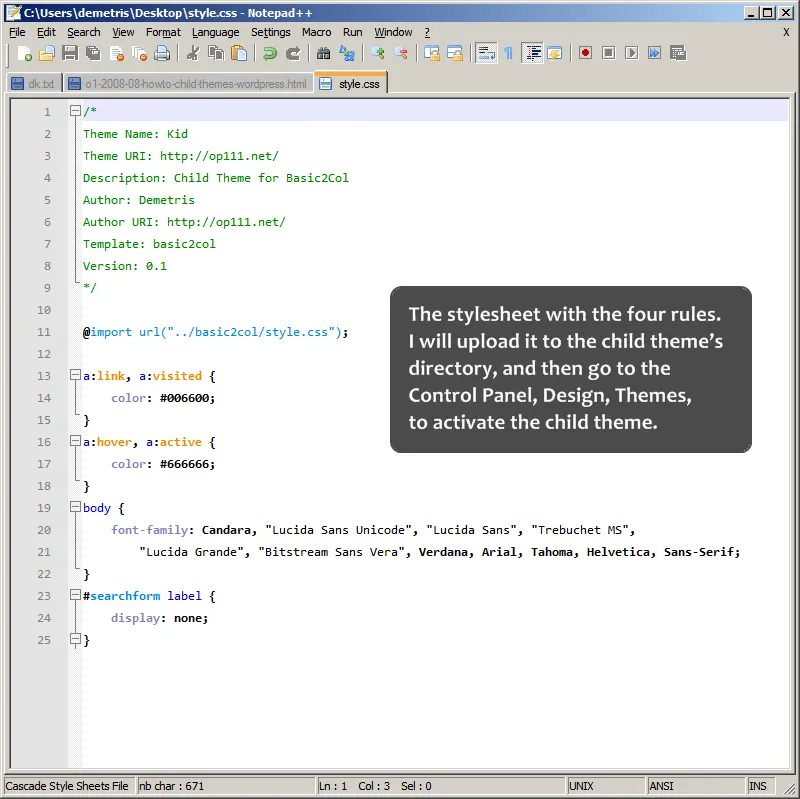Open the View menu
800x799 pixels.
(123, 32)
